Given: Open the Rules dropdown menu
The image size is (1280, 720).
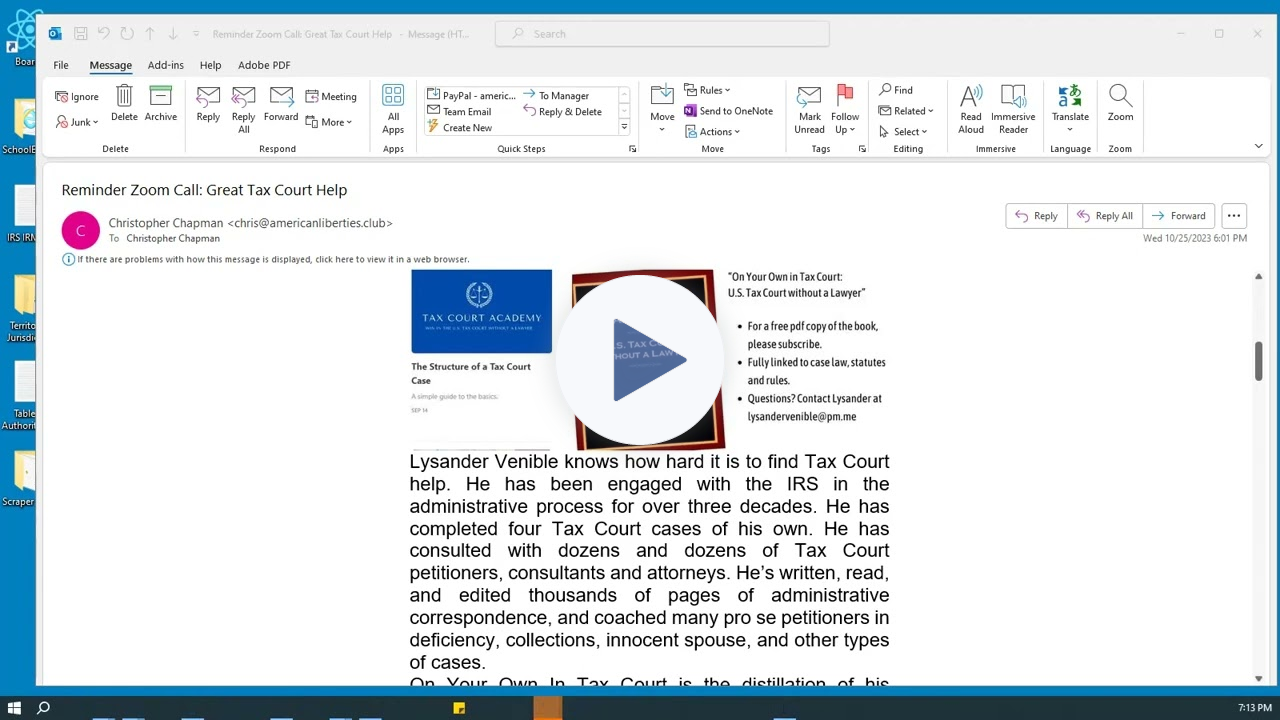Looking at the screenshot, I should [708, 90].
